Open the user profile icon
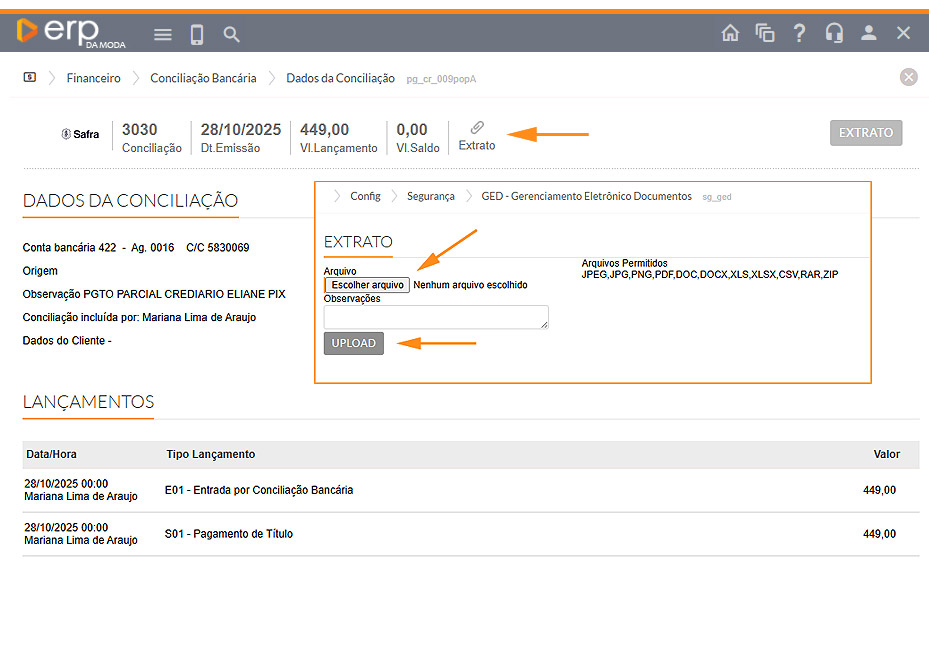The image size is (929, 648). pyautogui.click(x=869, y=33)
